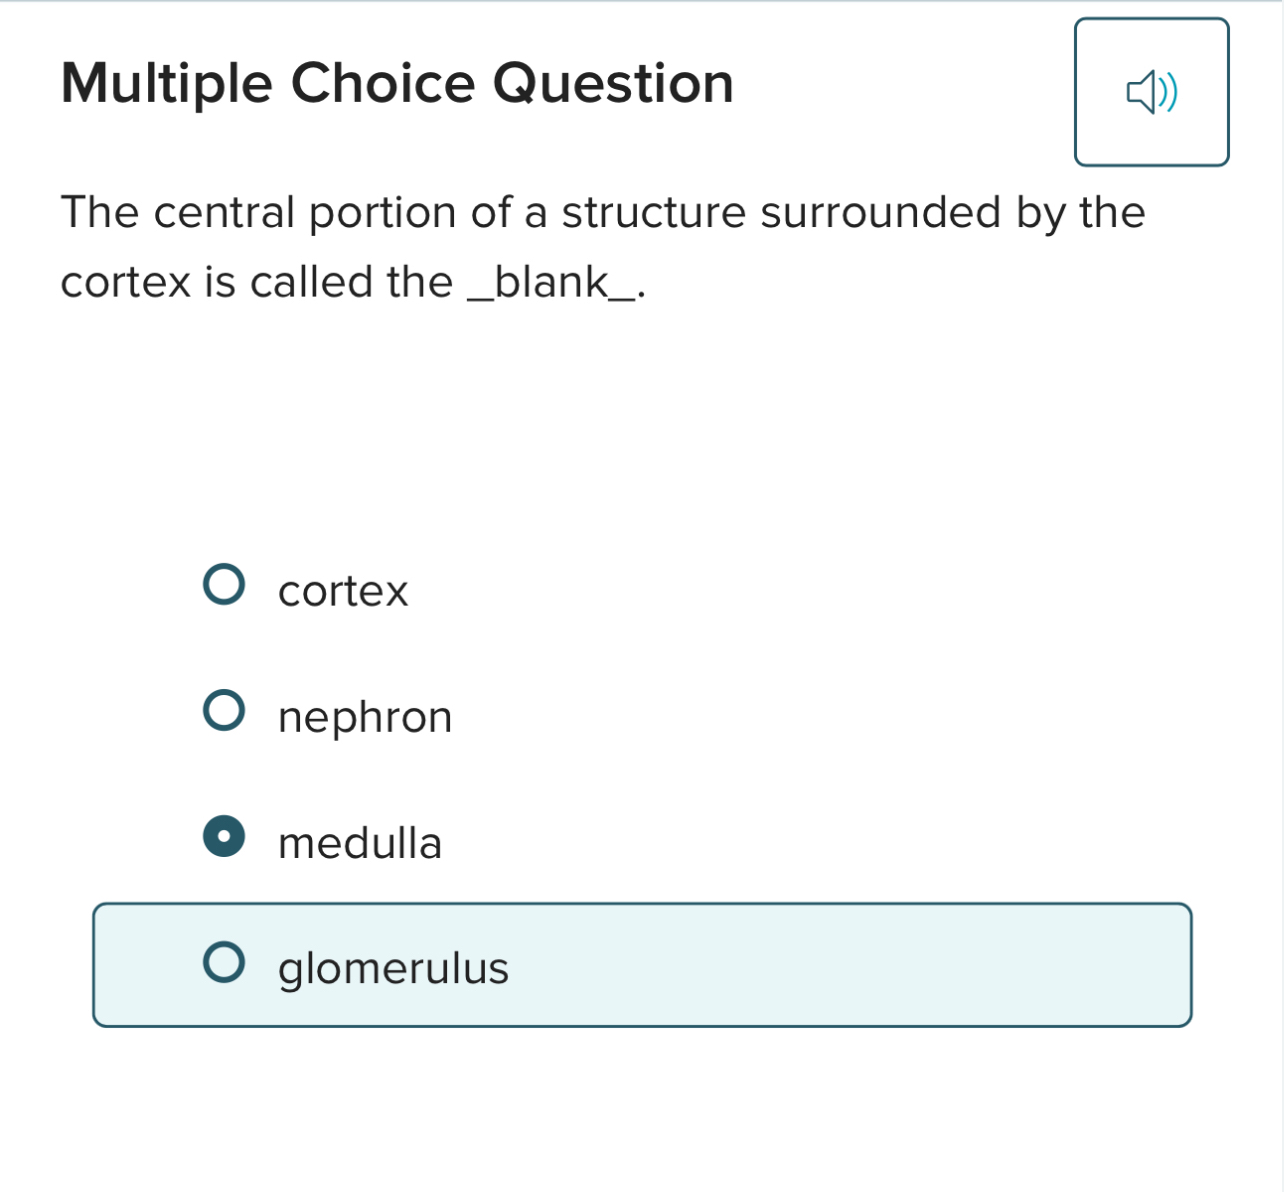Click the nephron answer label text
Viewport: 1284px width, 1192px height.
364,716
